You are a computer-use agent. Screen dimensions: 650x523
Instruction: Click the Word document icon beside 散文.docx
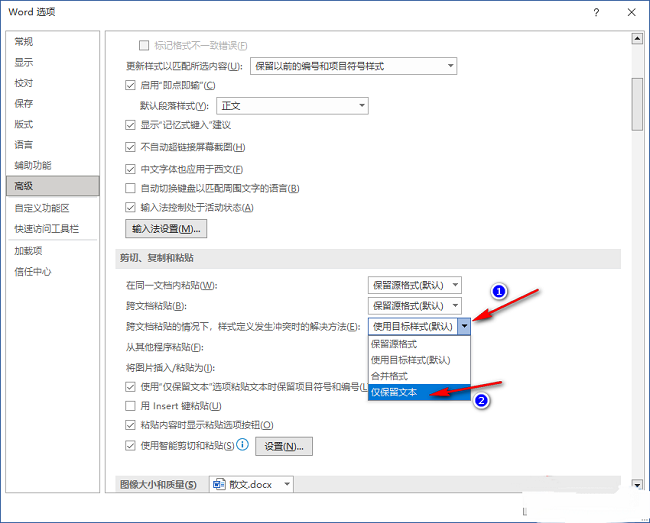tap(219, 484)
